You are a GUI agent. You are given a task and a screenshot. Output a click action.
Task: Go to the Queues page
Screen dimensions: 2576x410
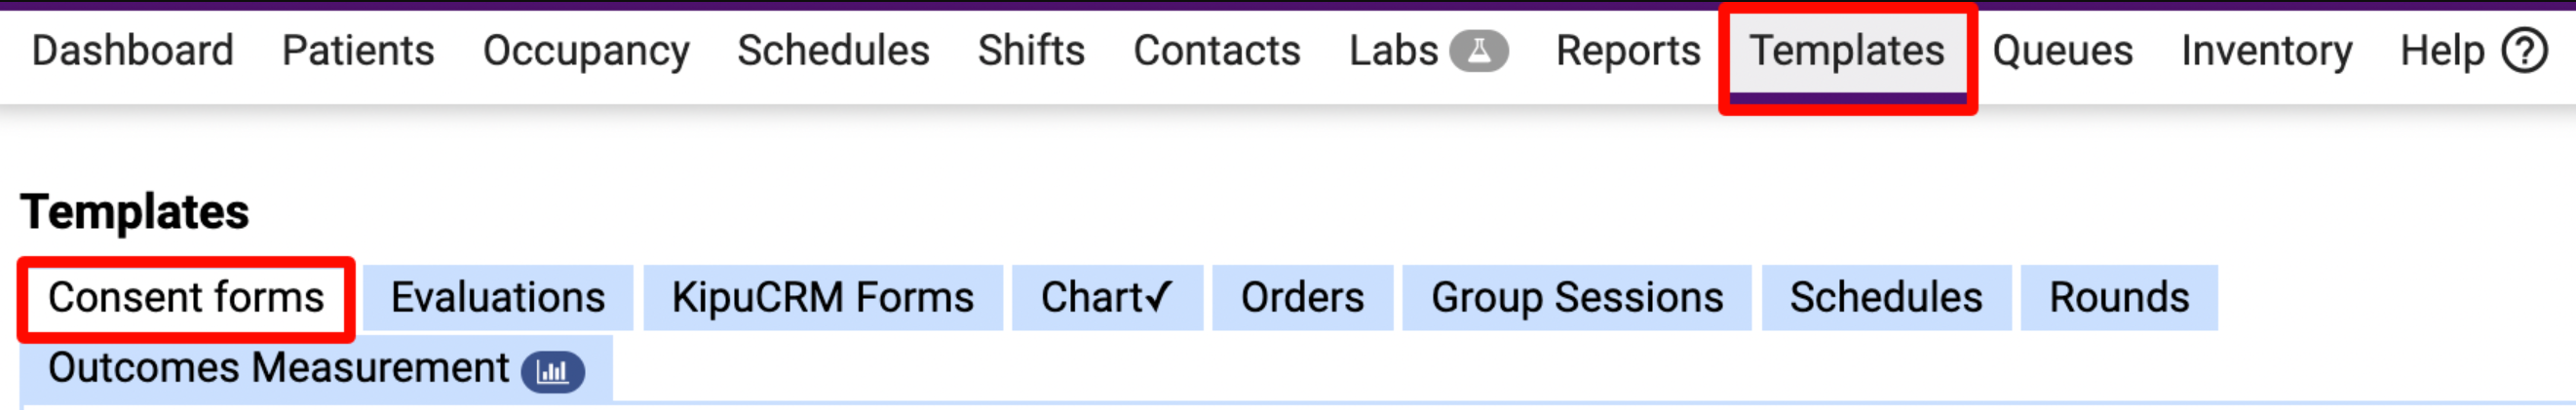pyautogui.click(x=2062, y=50)
